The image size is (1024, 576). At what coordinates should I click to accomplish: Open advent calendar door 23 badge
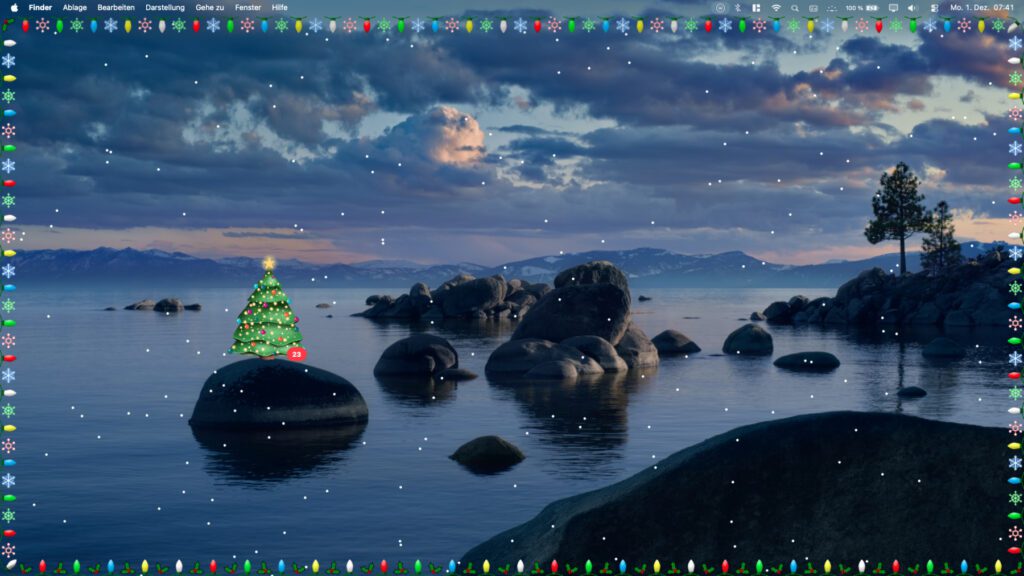pyautogui.click(x=295, y=354)
